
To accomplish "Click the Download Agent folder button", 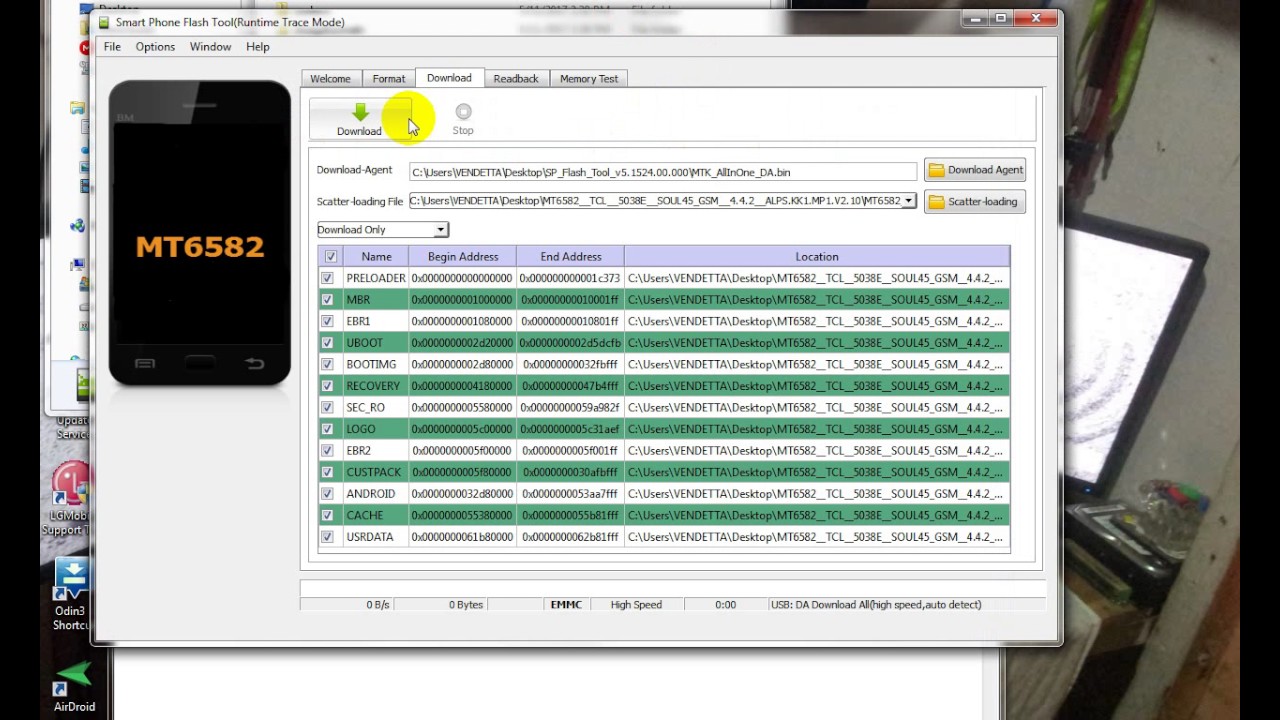I will 975,170.
